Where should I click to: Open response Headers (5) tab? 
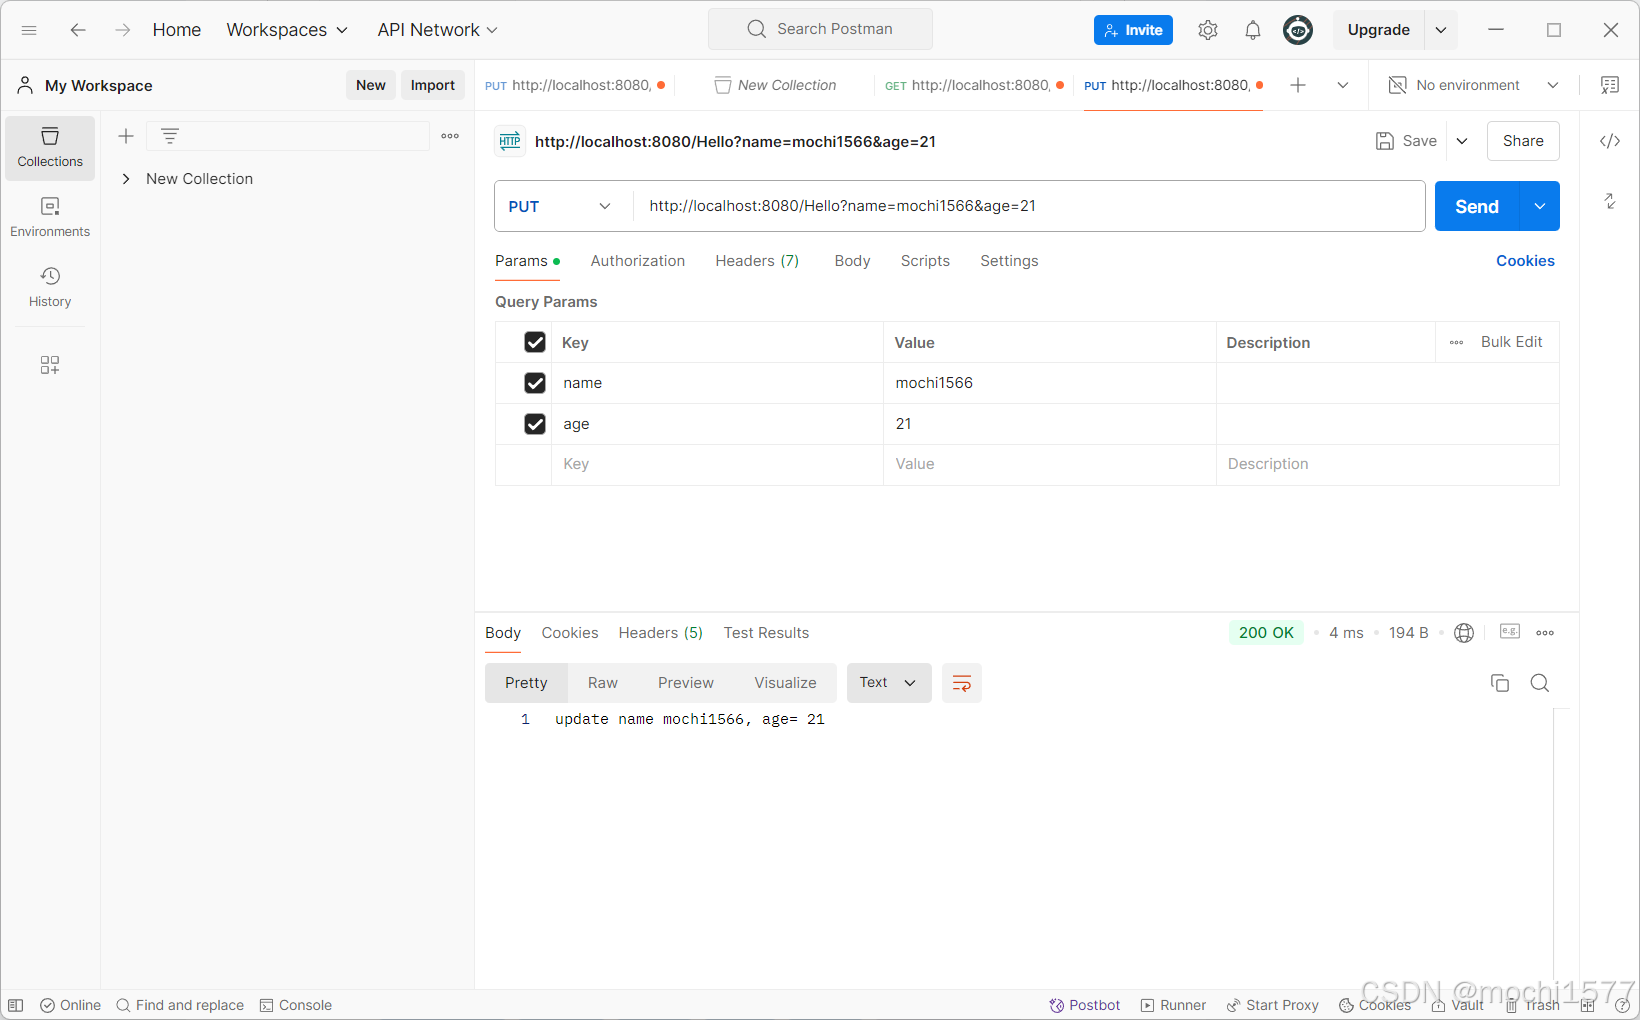661,633
